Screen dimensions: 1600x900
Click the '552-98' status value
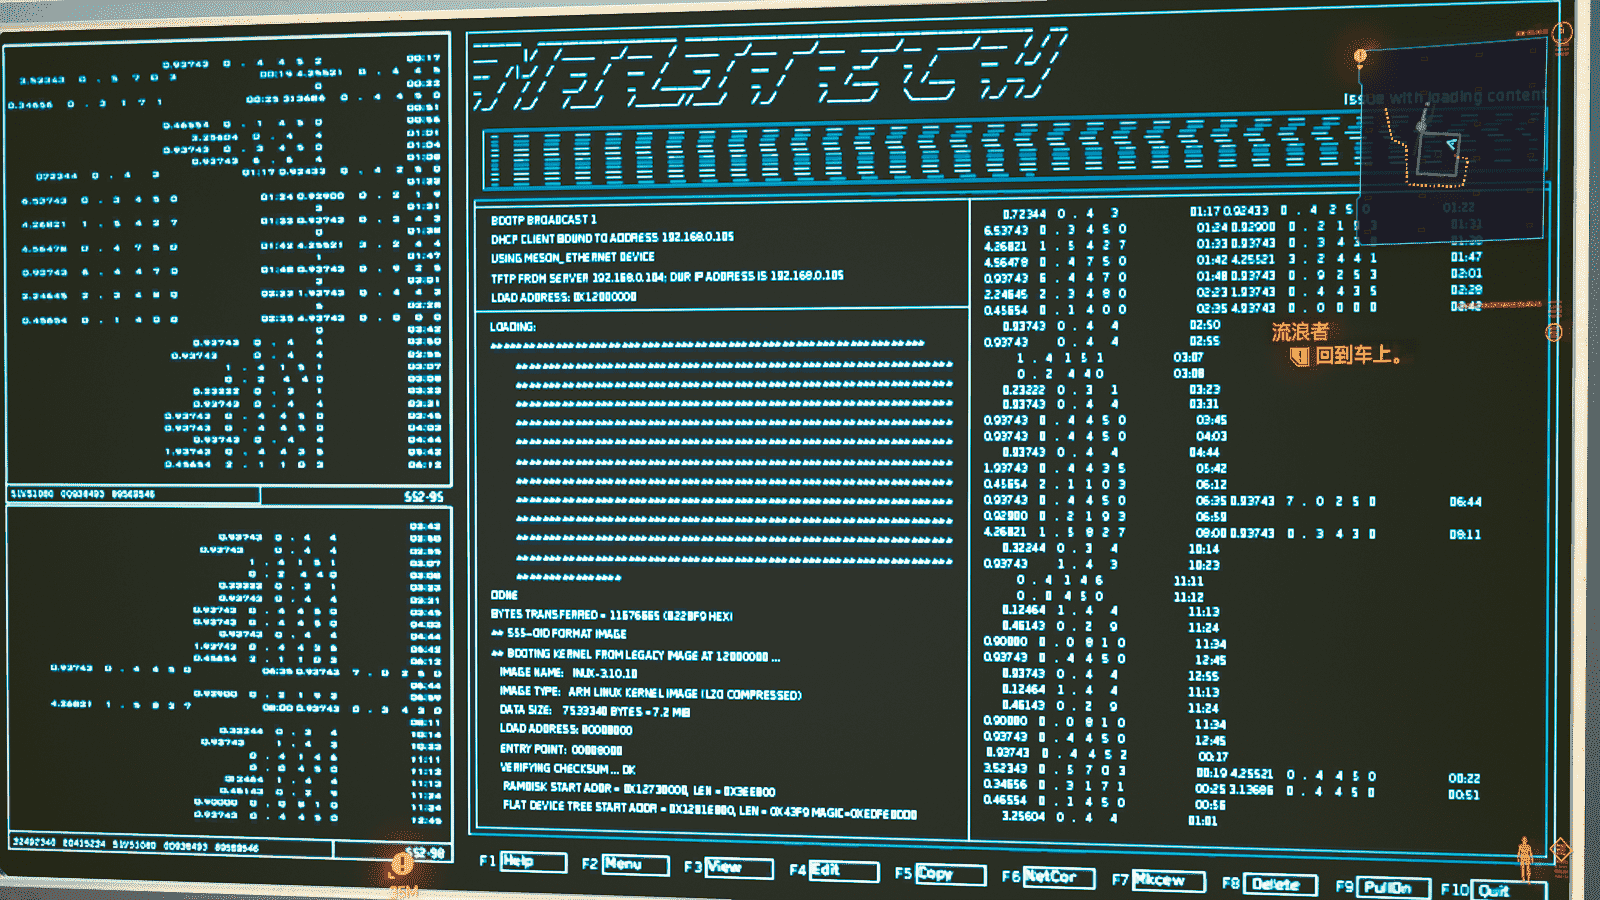pyautogui.click(x=425, y=853)
